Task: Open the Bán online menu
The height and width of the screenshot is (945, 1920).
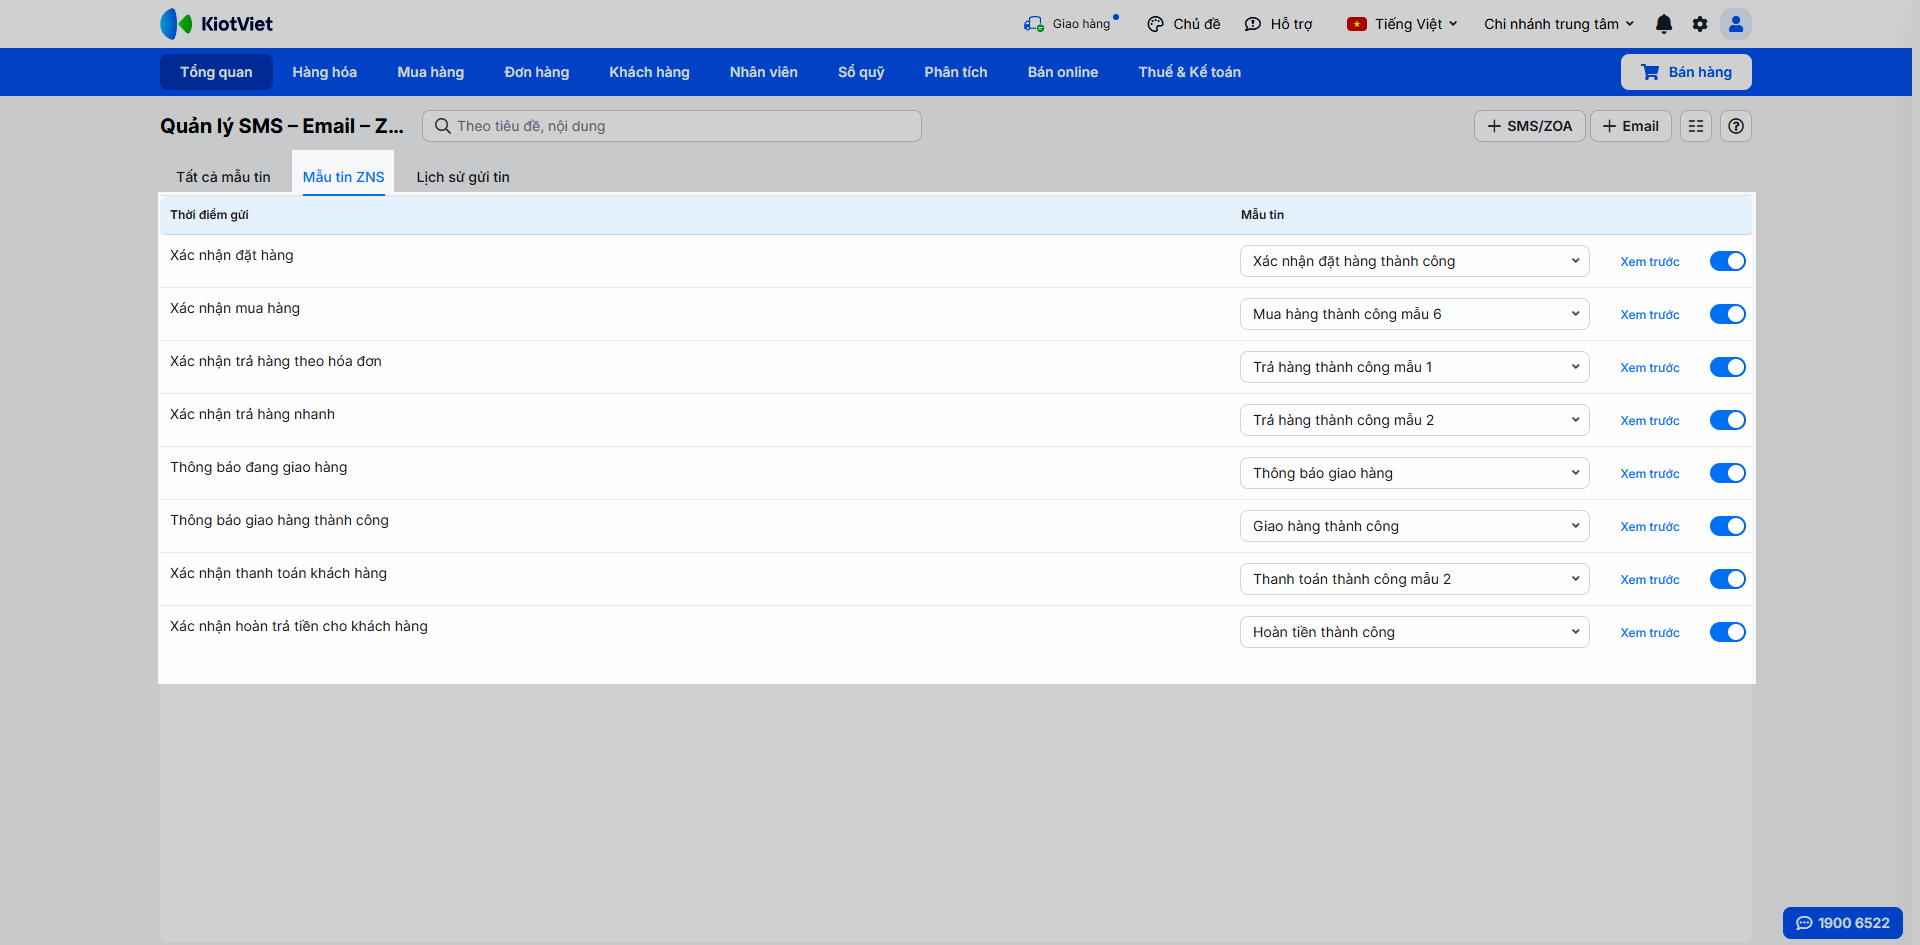Action: click(1063, 72)
